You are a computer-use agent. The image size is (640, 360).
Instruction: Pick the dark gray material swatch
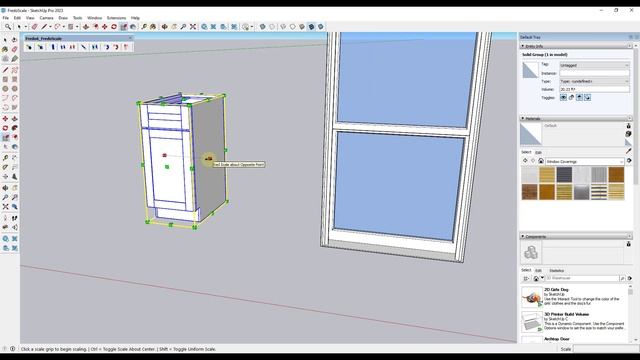[564, 175]
